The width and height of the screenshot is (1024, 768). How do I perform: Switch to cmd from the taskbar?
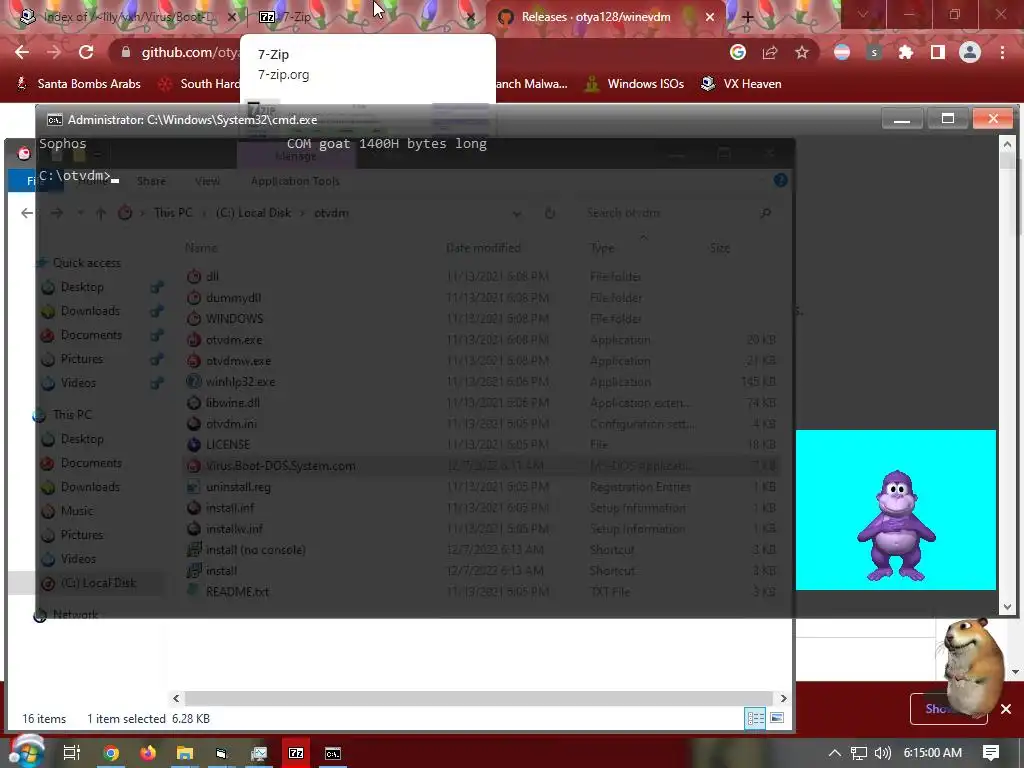[333, 753]
